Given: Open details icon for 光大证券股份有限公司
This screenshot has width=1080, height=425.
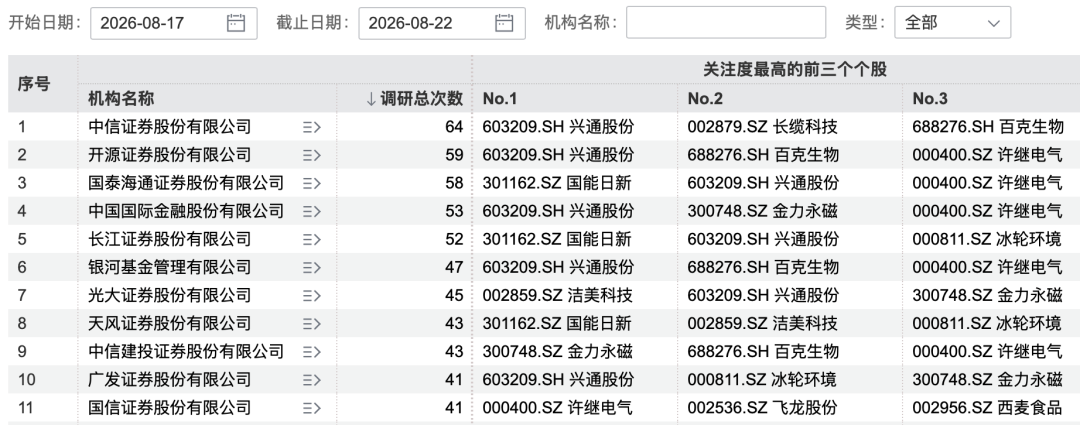Looking at the screenshot, I should [311, 296].
